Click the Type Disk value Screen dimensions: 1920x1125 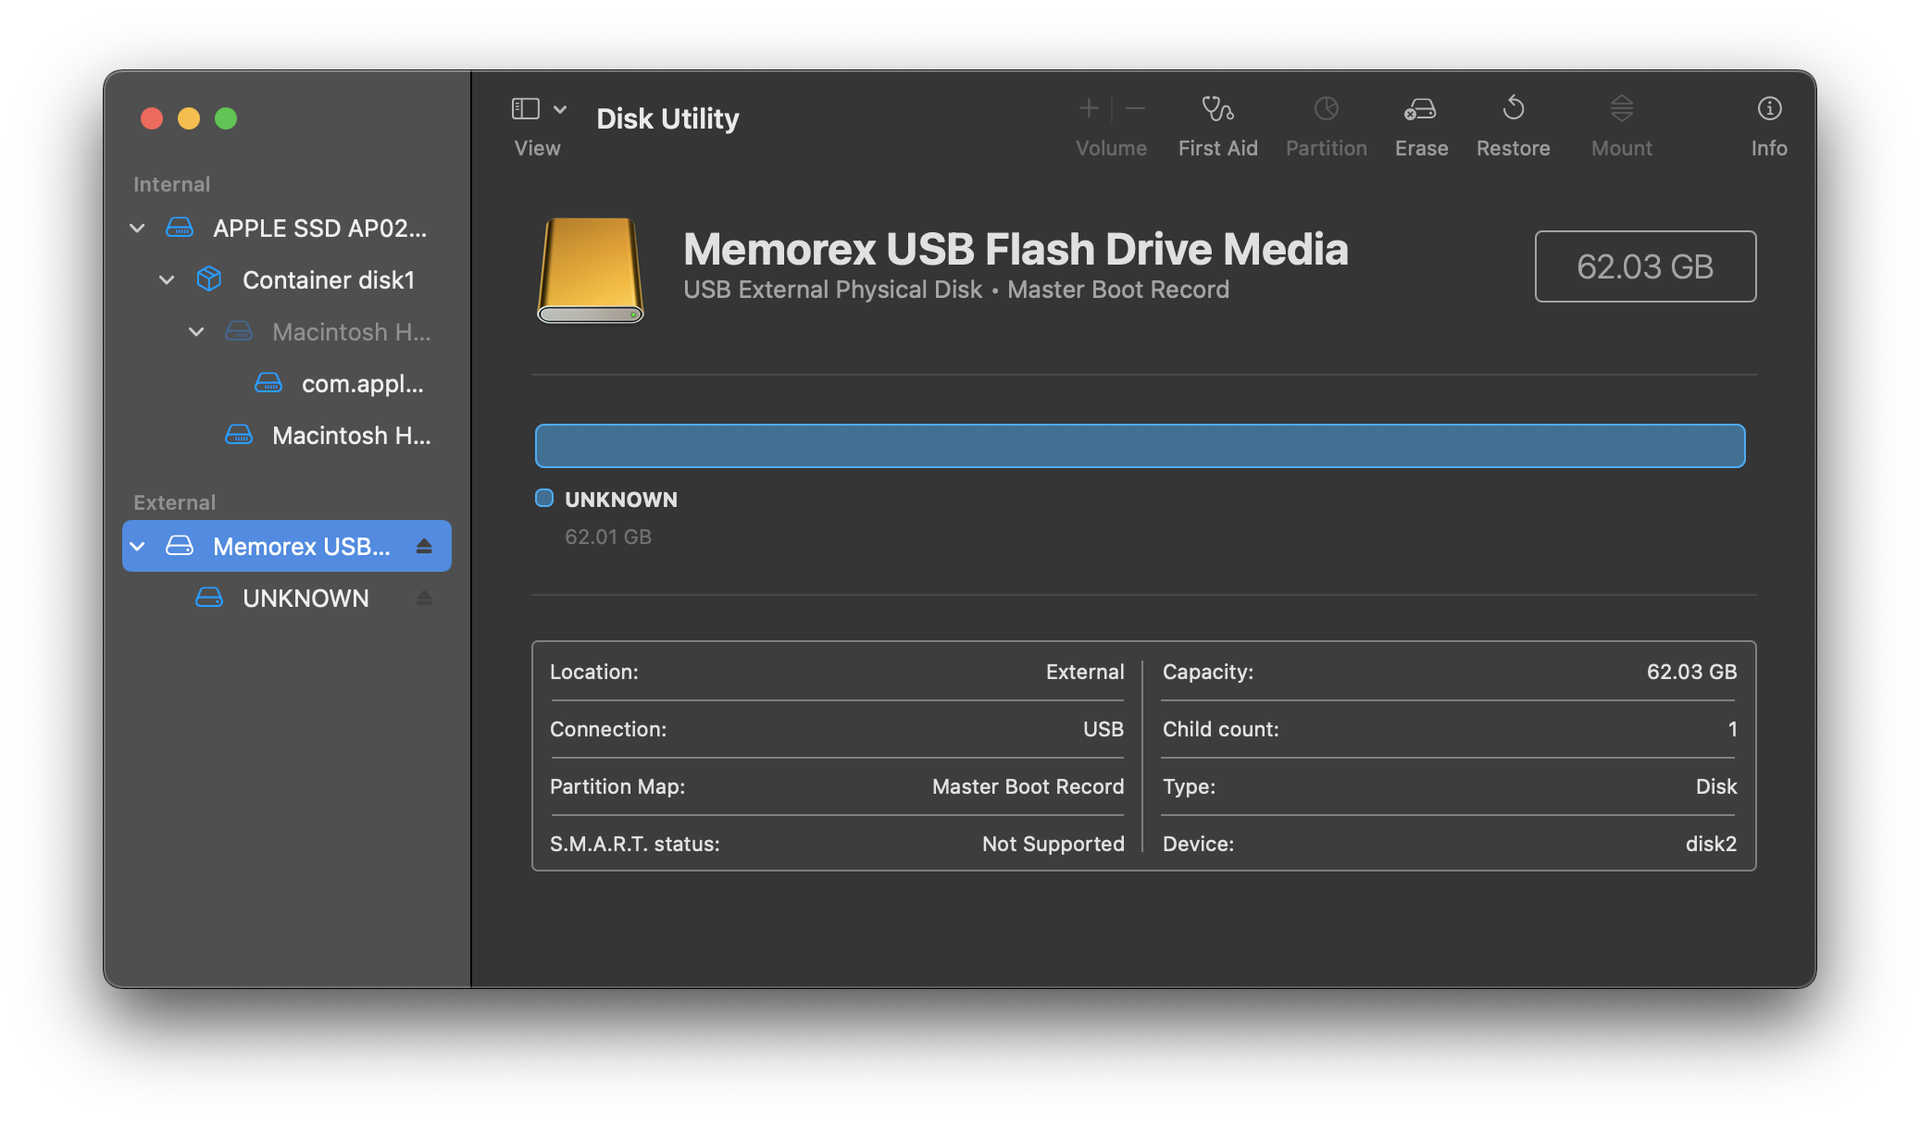[x=1716, y=787]
